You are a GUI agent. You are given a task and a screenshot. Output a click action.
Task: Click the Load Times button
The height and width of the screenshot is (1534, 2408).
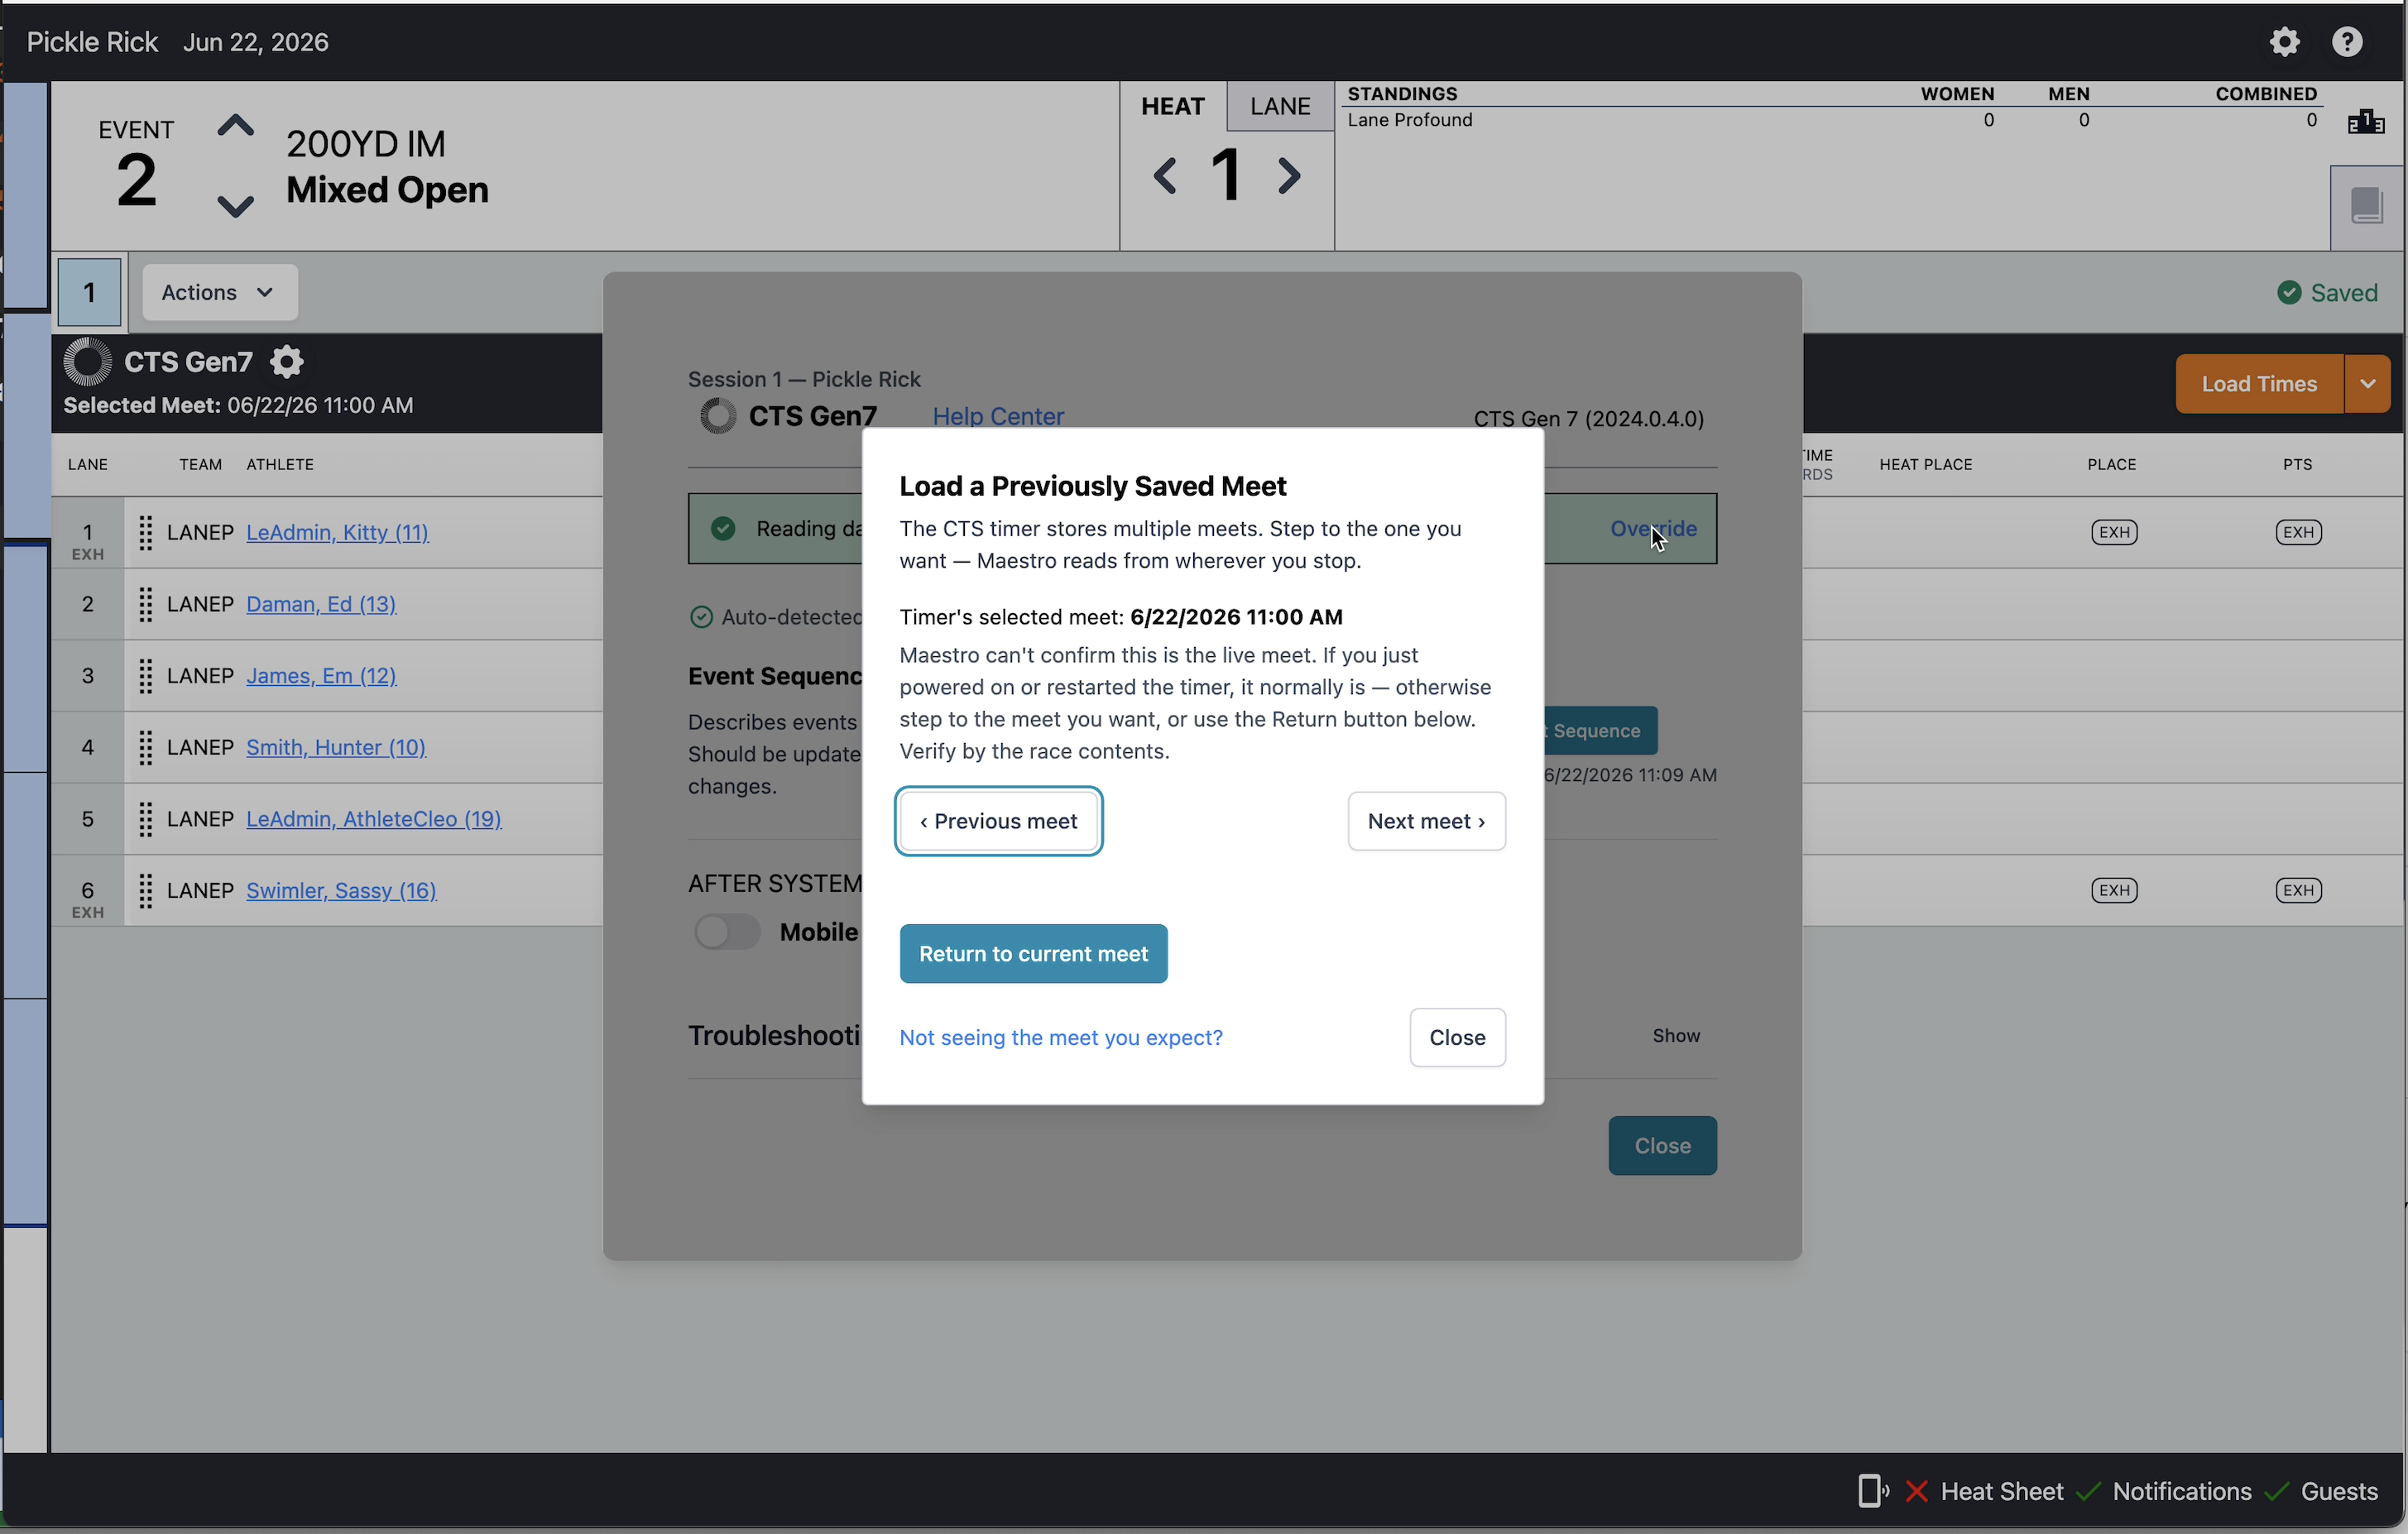[x=2259, y=384]
